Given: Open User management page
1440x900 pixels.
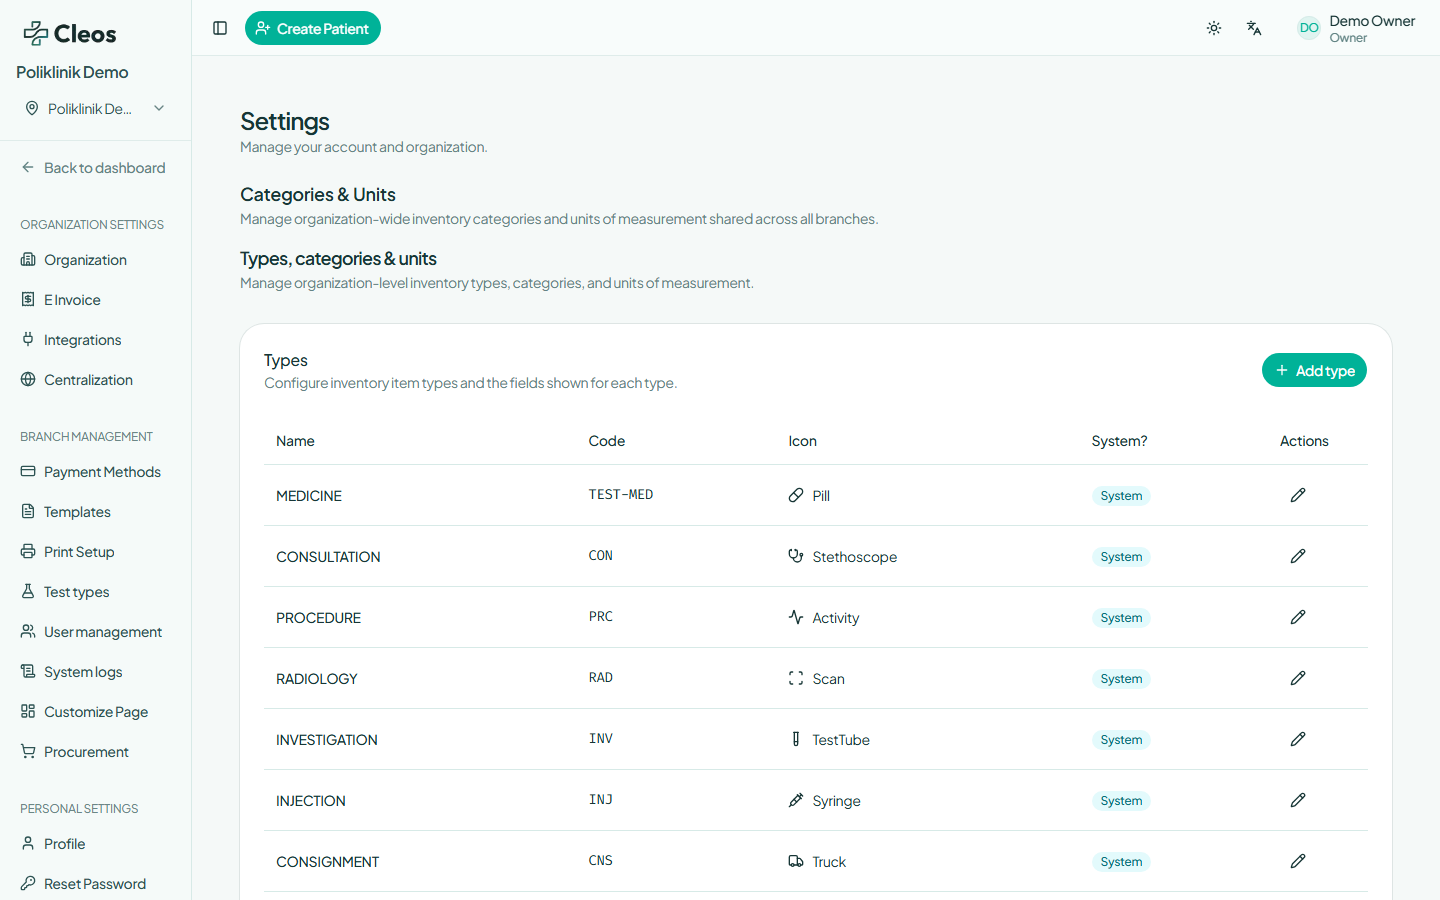Looking at the screenshot, I should point(91,632).
